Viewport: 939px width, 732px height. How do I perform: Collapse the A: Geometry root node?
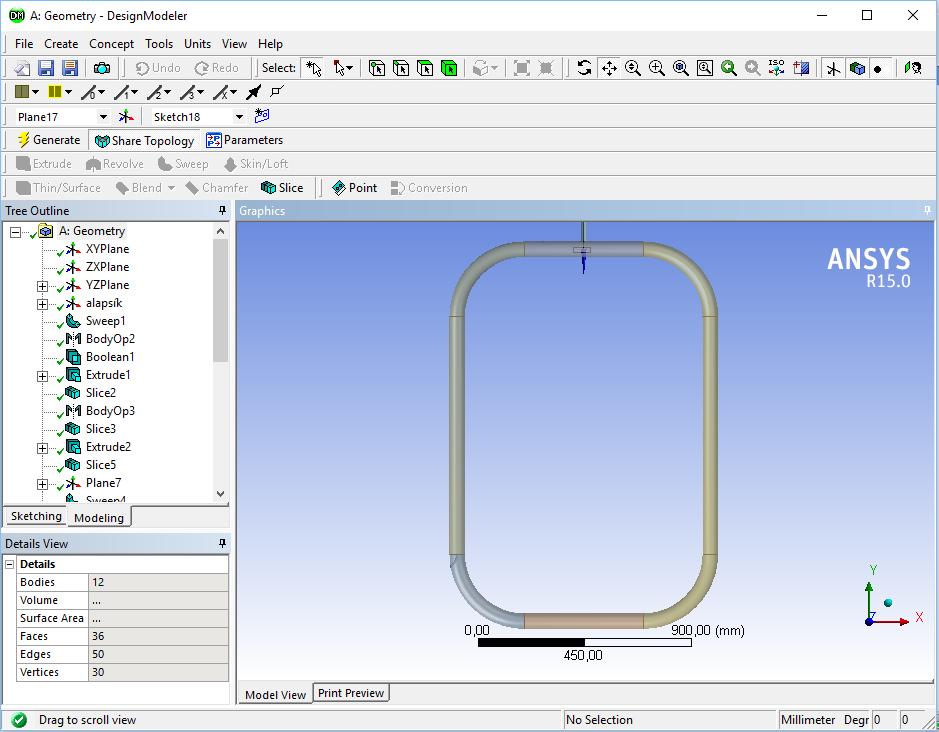15,232
